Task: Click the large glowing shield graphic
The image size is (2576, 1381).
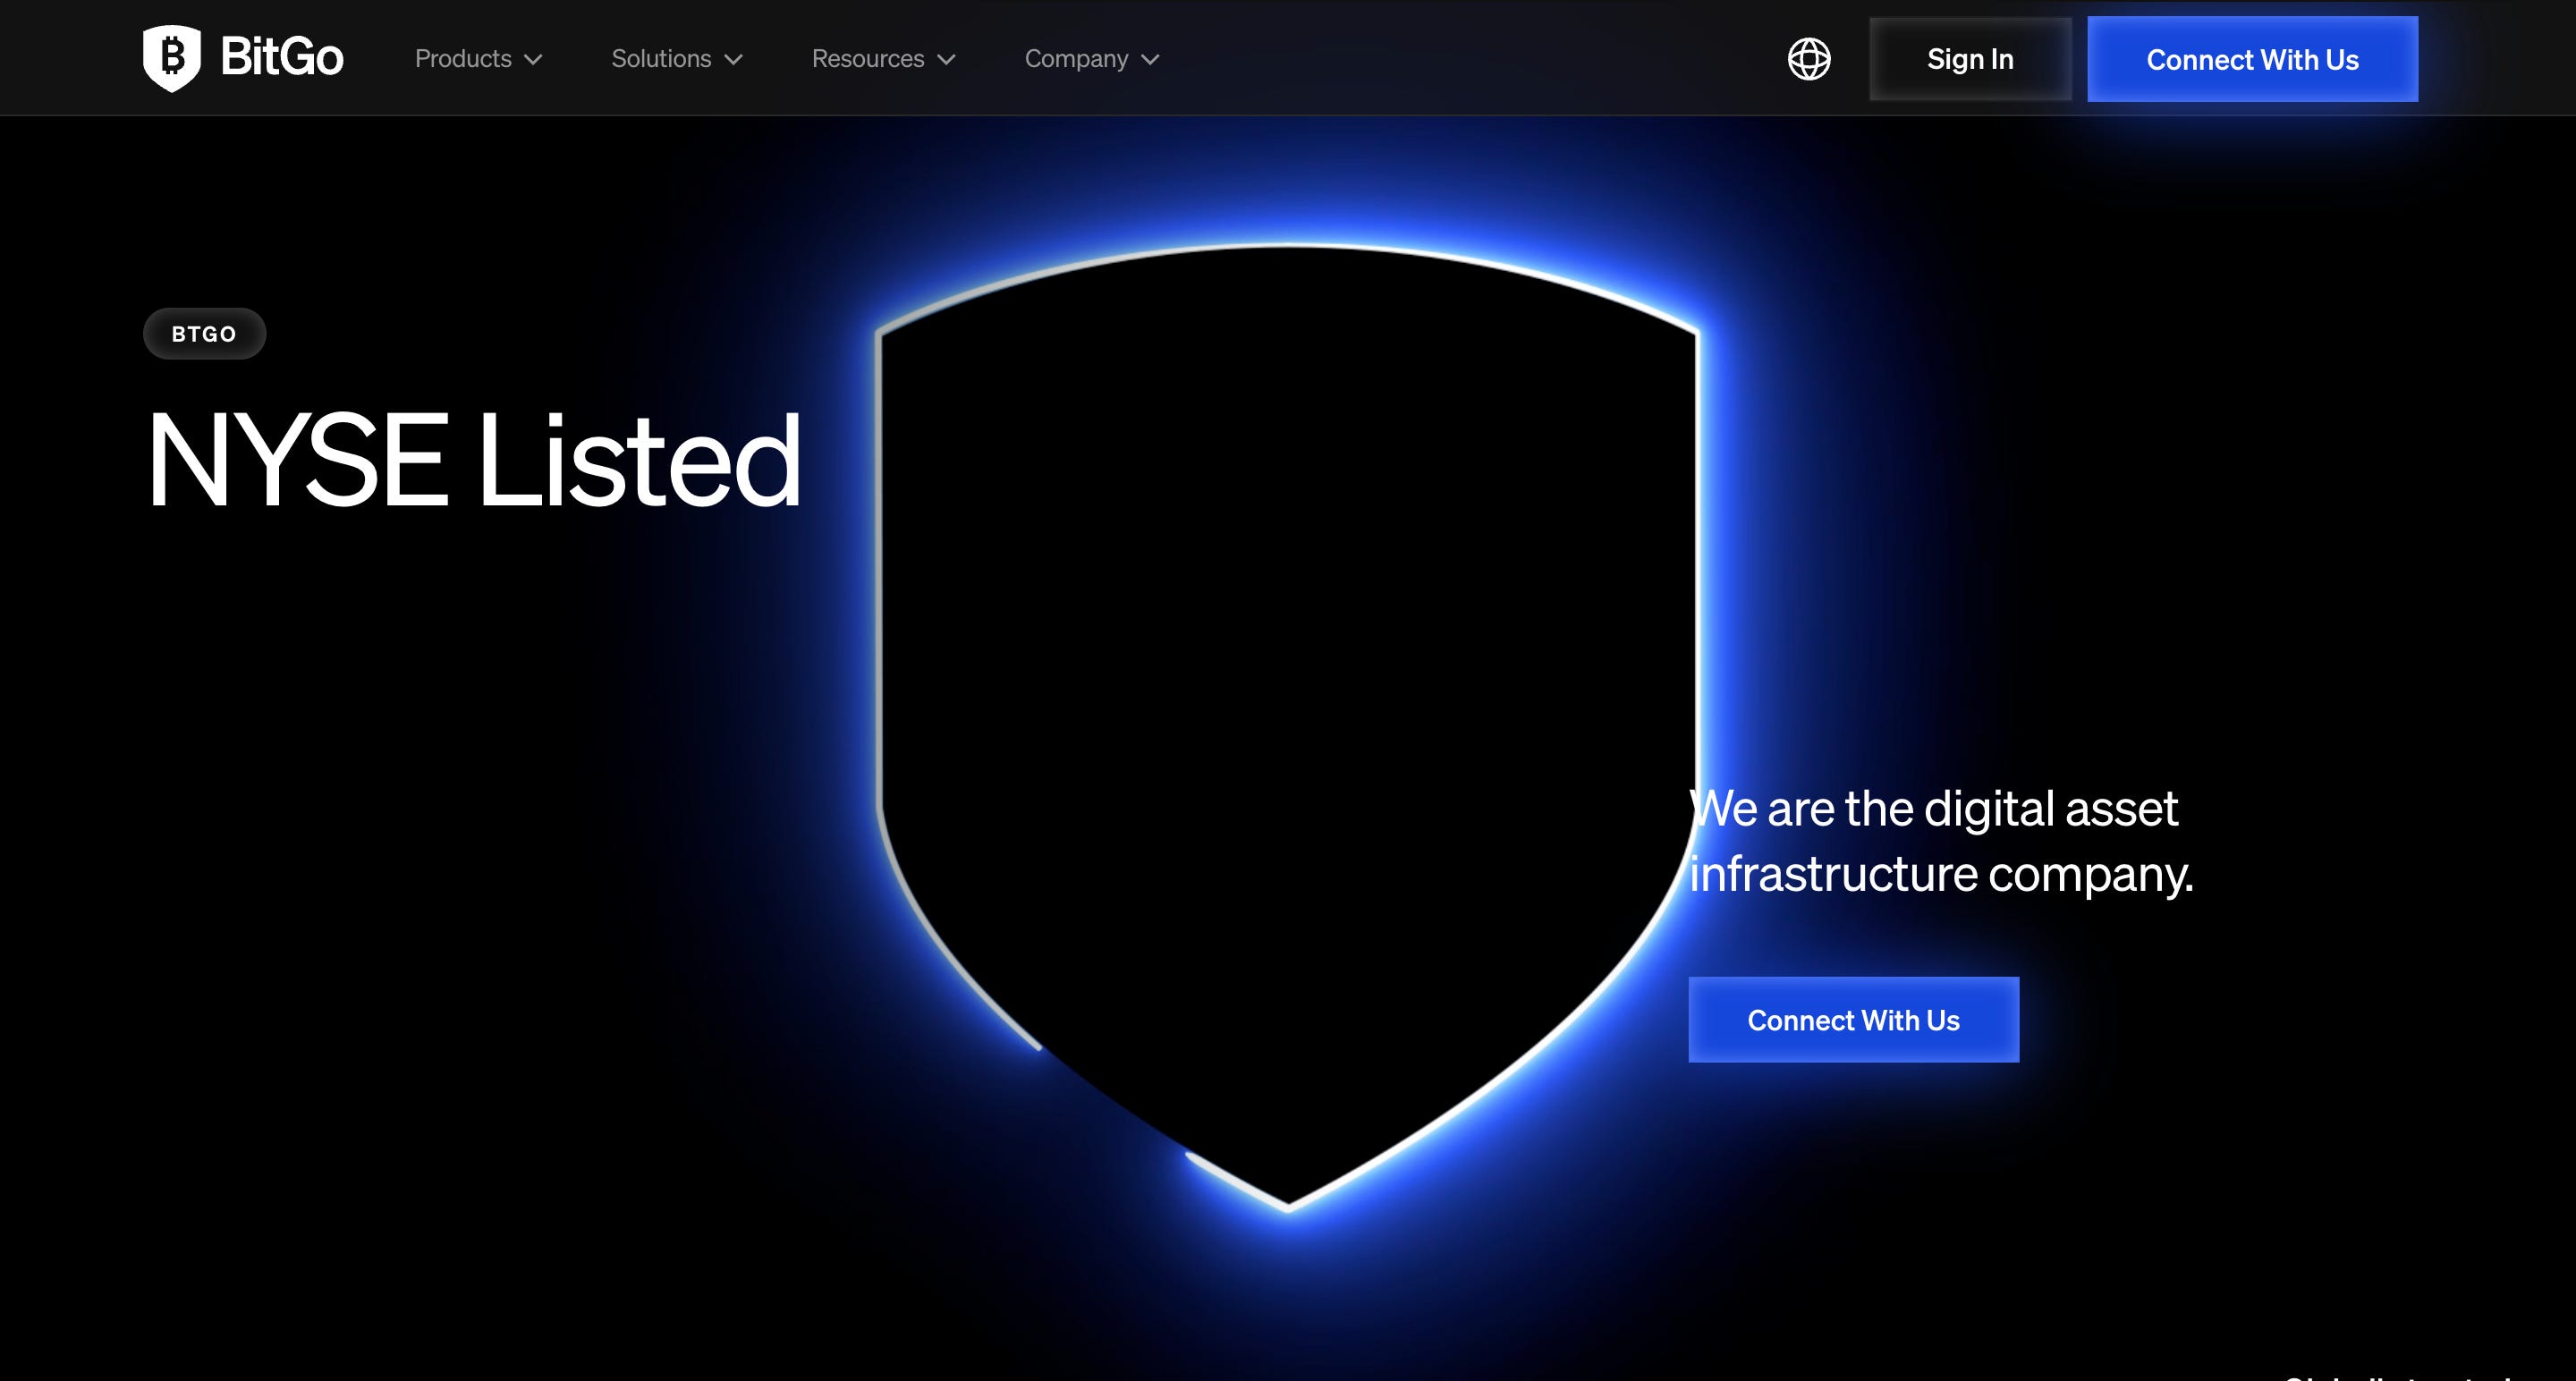Action: (1287, 700)
